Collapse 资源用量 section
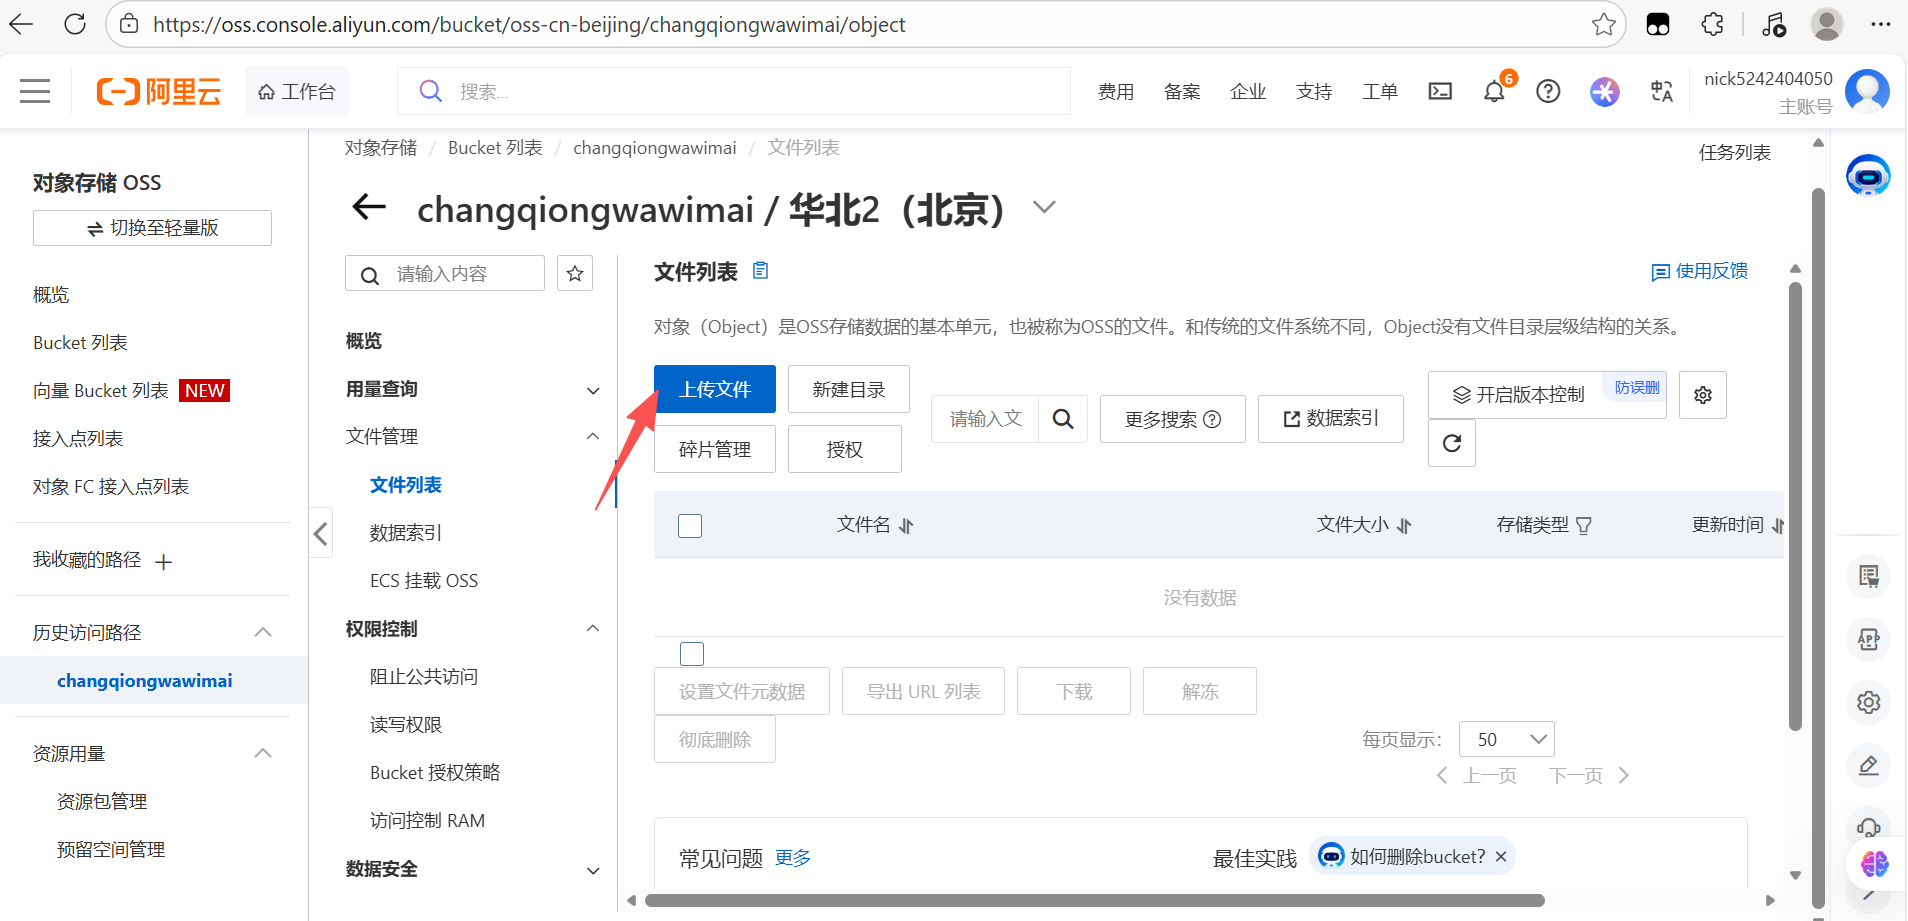This screenshot has width=1908, height=921. tap(263, 753)
